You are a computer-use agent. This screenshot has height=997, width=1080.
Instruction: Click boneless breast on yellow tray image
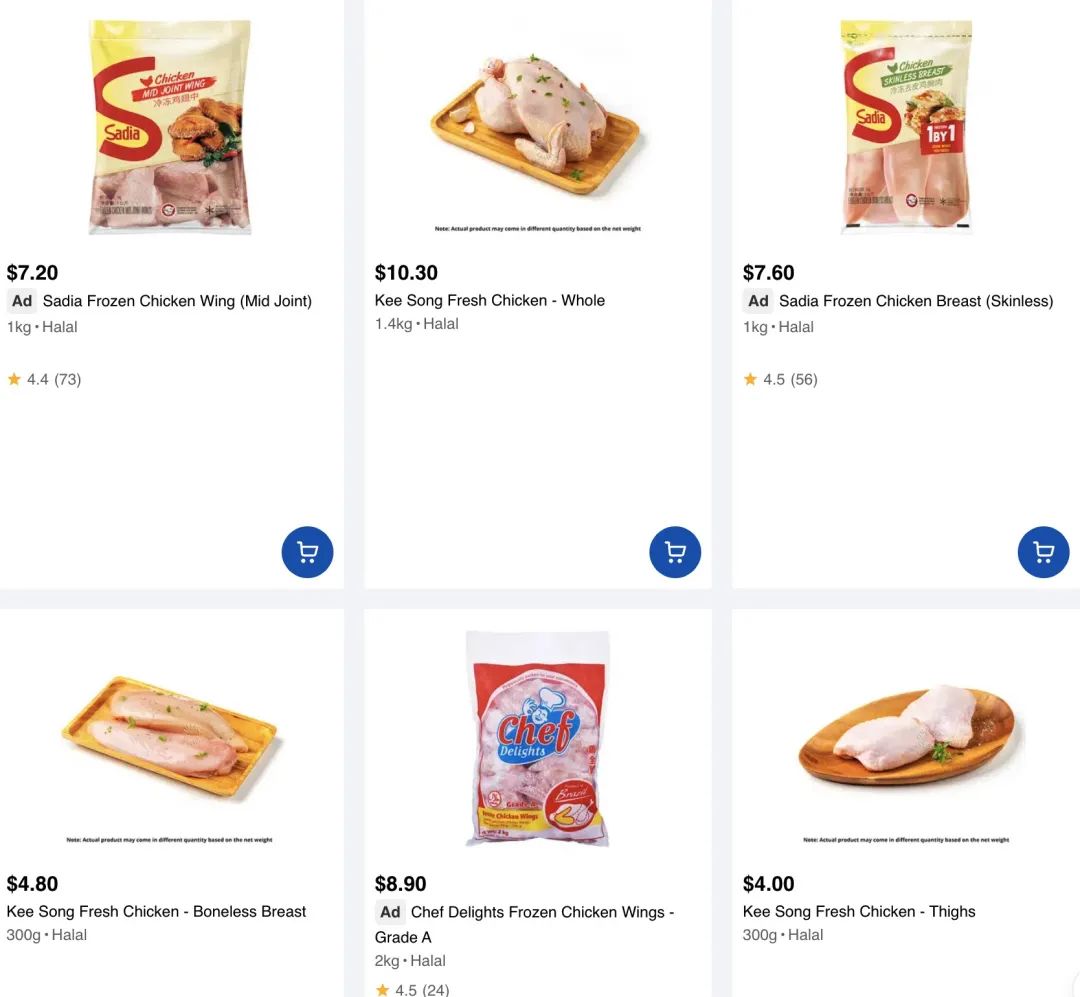point(170,738)
